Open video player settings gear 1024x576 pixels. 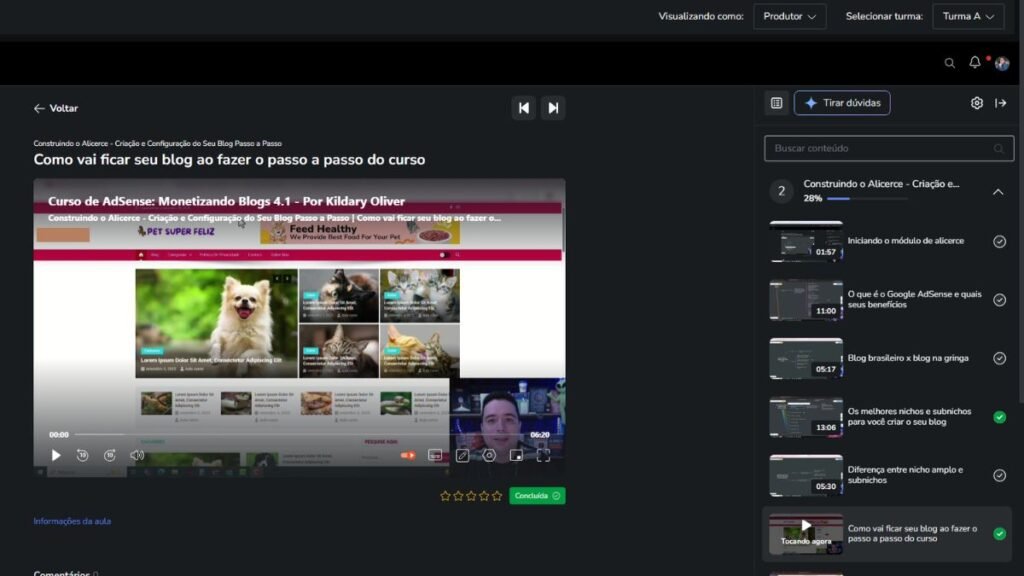[x=489, y=455]
